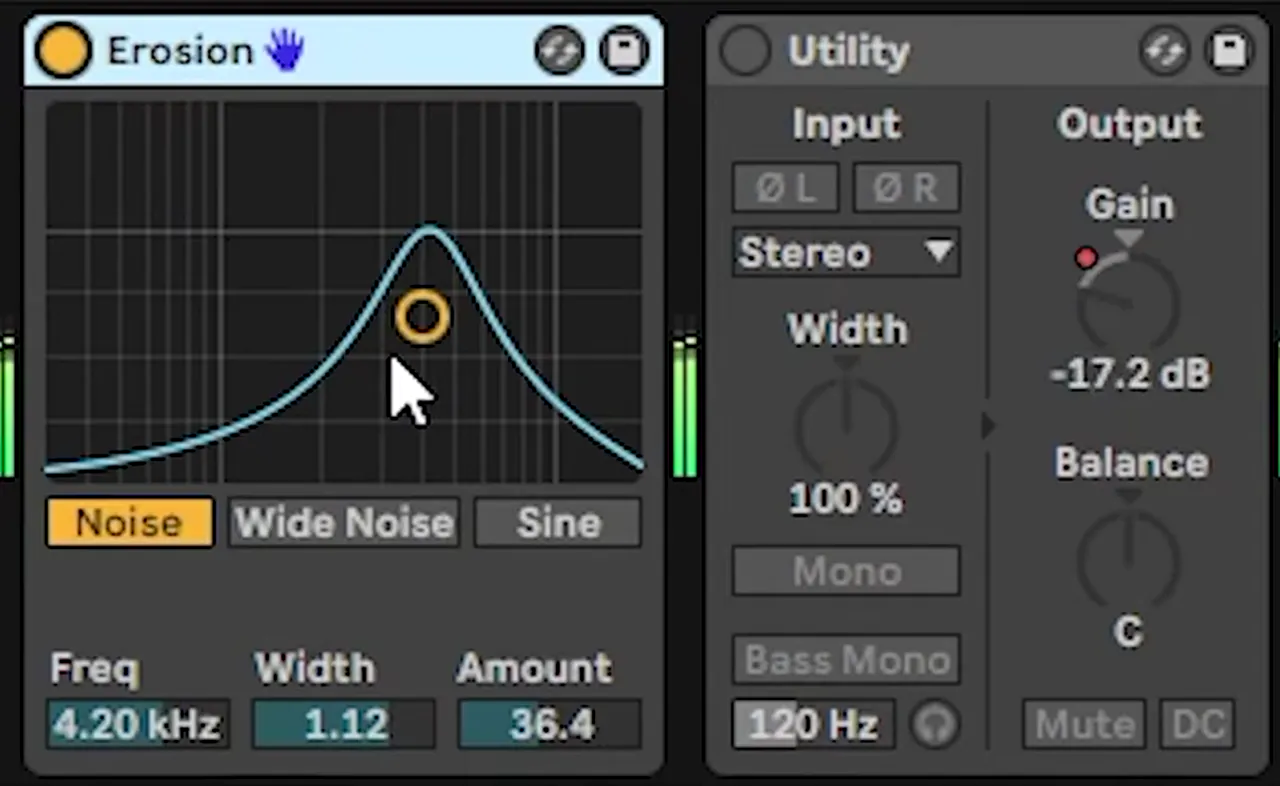This screenshot has height=786, width=1280.
Task: Save Utility preset via disk icon
Action: pos(1229,51)
